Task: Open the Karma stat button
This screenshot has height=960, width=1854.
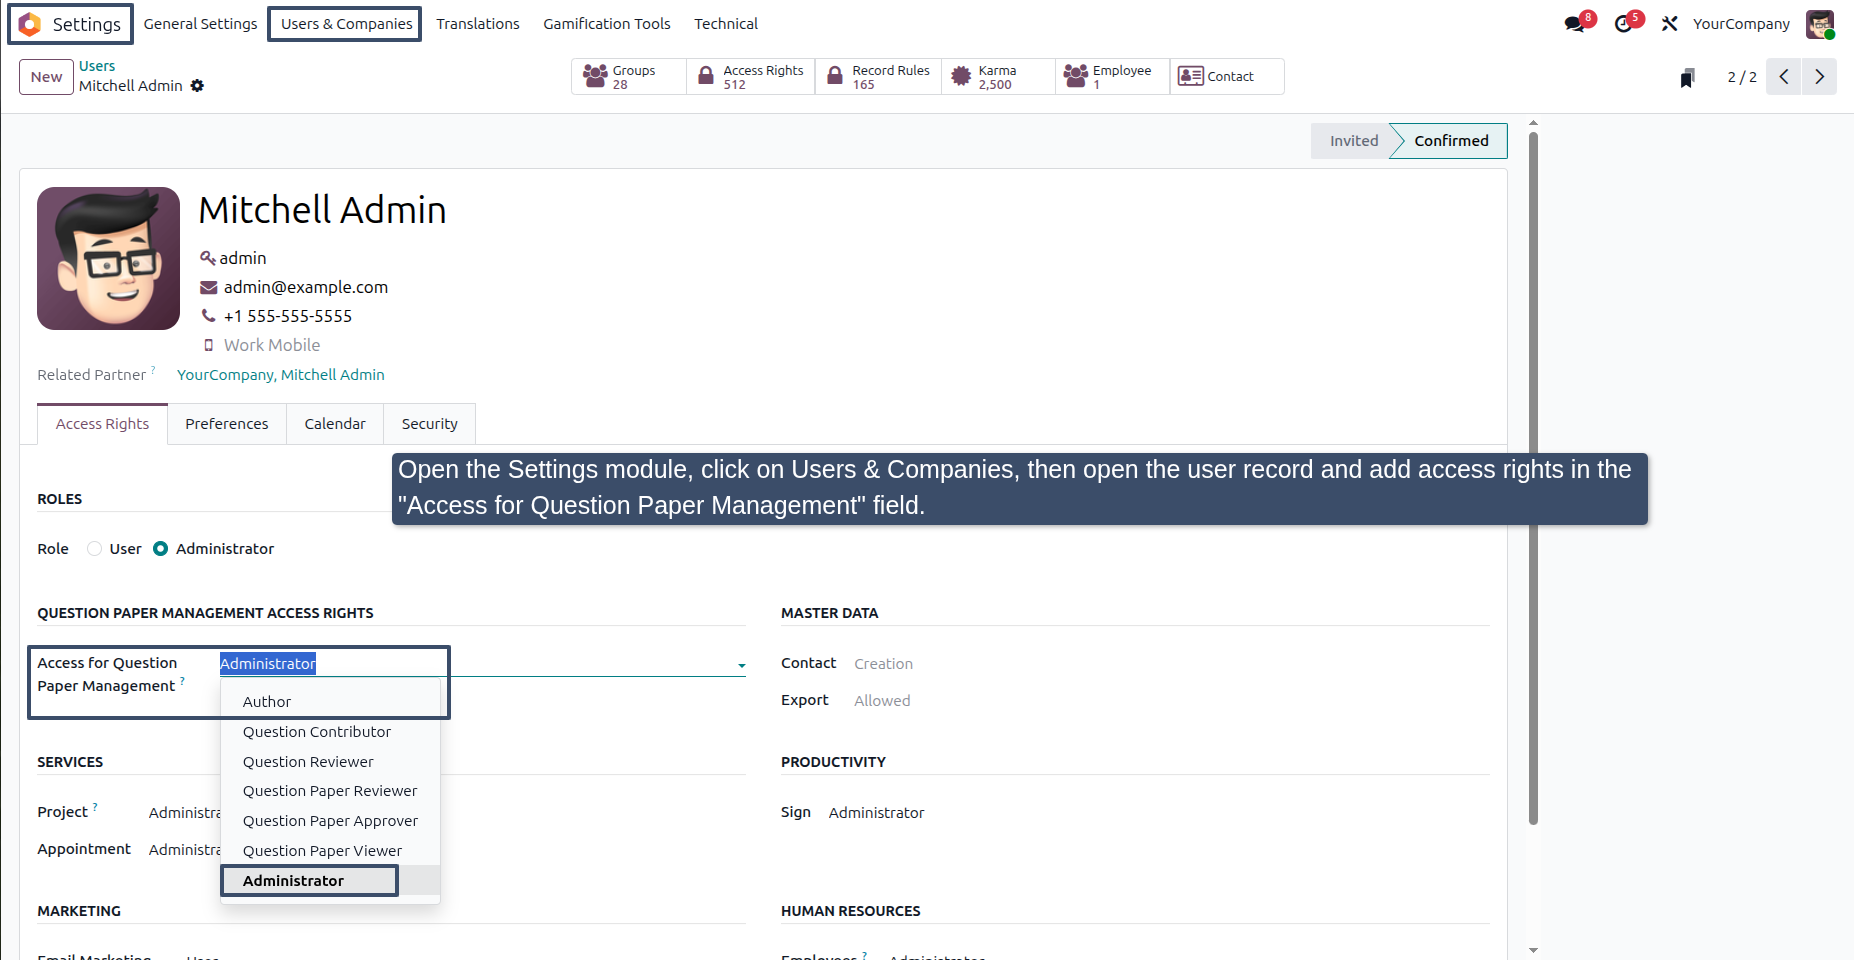Action: [998, 77]
